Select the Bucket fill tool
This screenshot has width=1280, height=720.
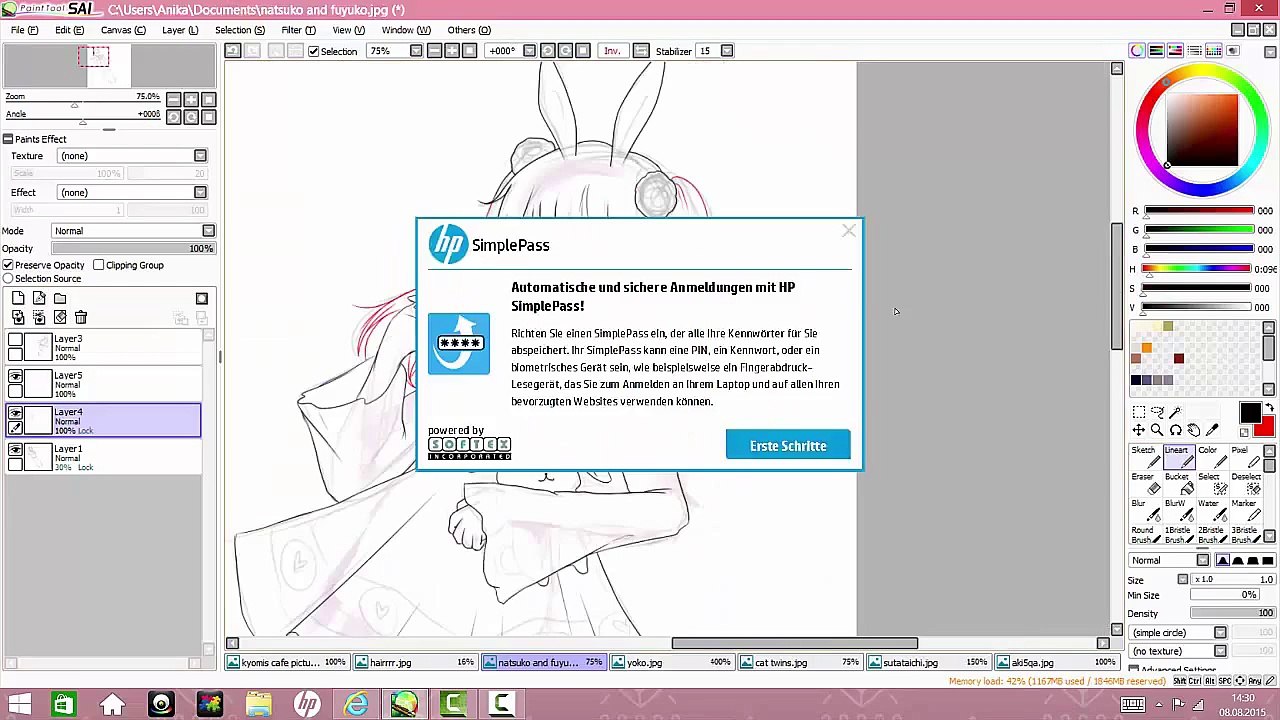1177,483
